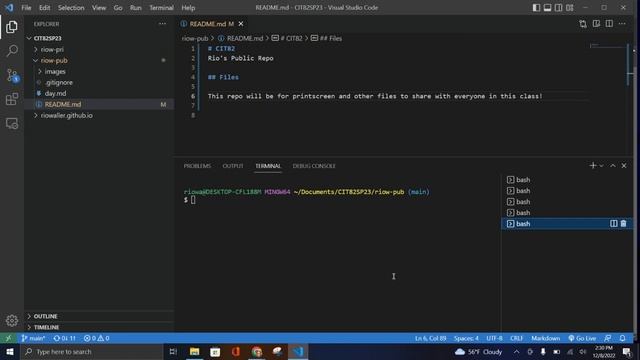Open Google Chrome from the taskbar
This screenshot has height=360, width=640.
(257, 351)
